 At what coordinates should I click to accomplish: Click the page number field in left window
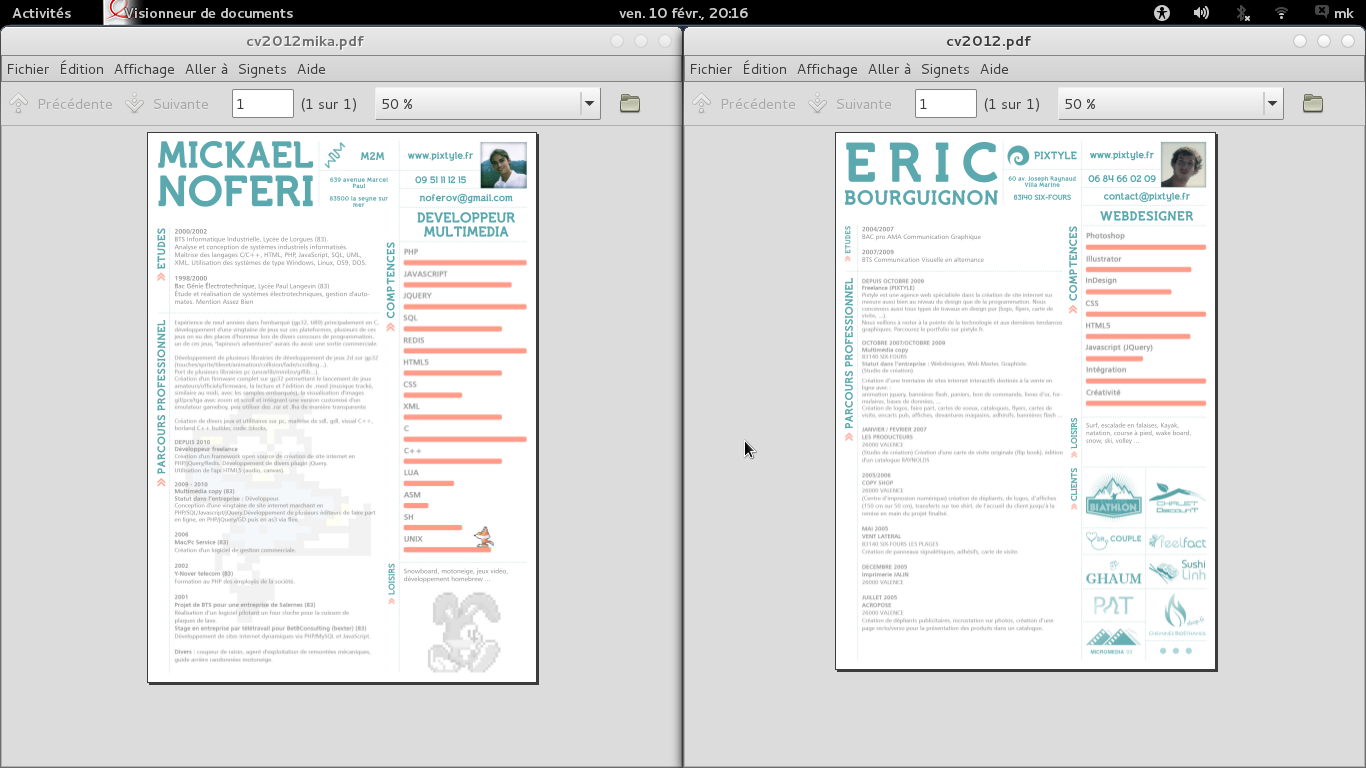point(262,104)
